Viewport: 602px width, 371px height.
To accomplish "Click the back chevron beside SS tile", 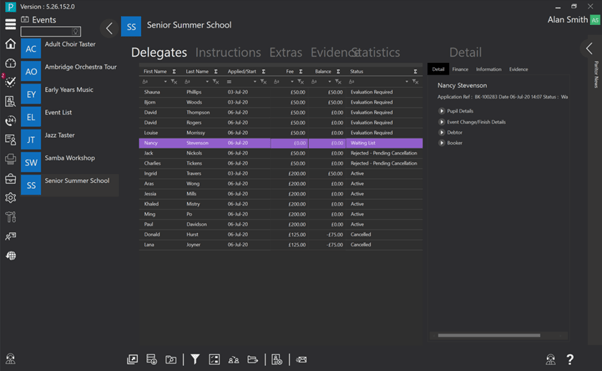I will [x=109, y=28].
